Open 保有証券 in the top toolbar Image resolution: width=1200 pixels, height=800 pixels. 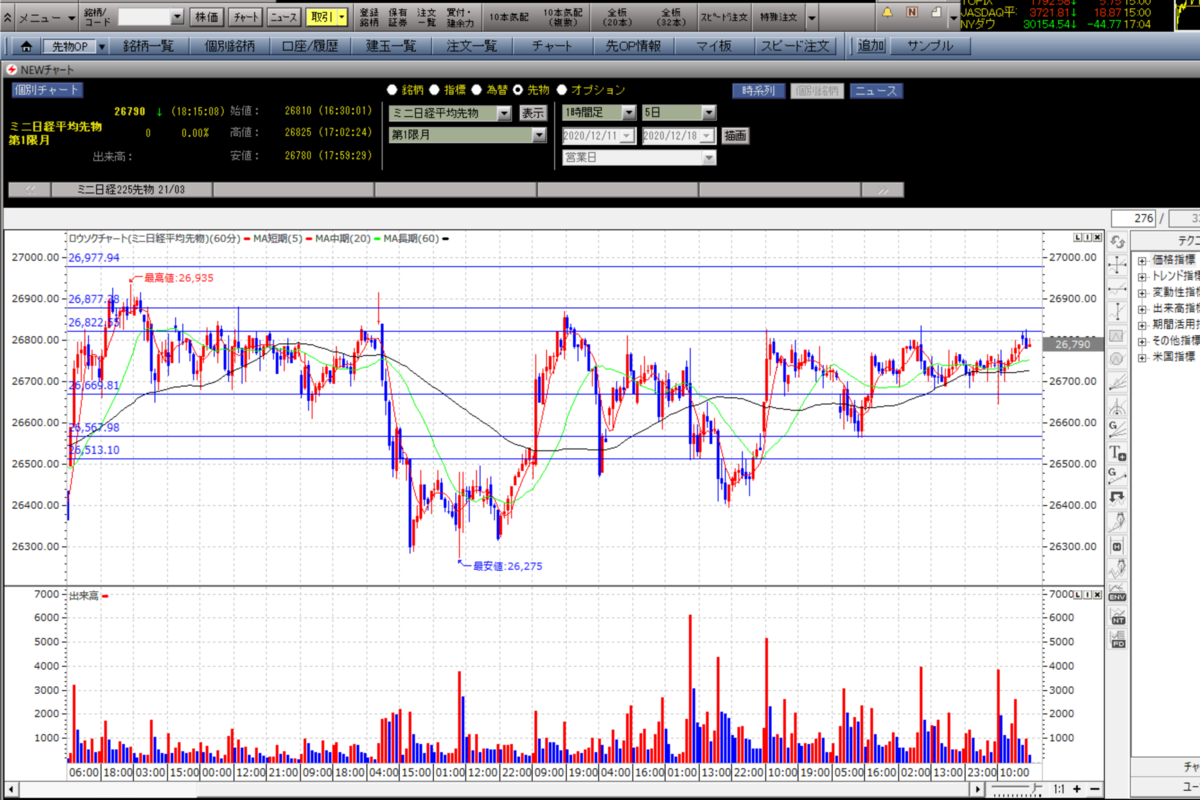(397, 17)
